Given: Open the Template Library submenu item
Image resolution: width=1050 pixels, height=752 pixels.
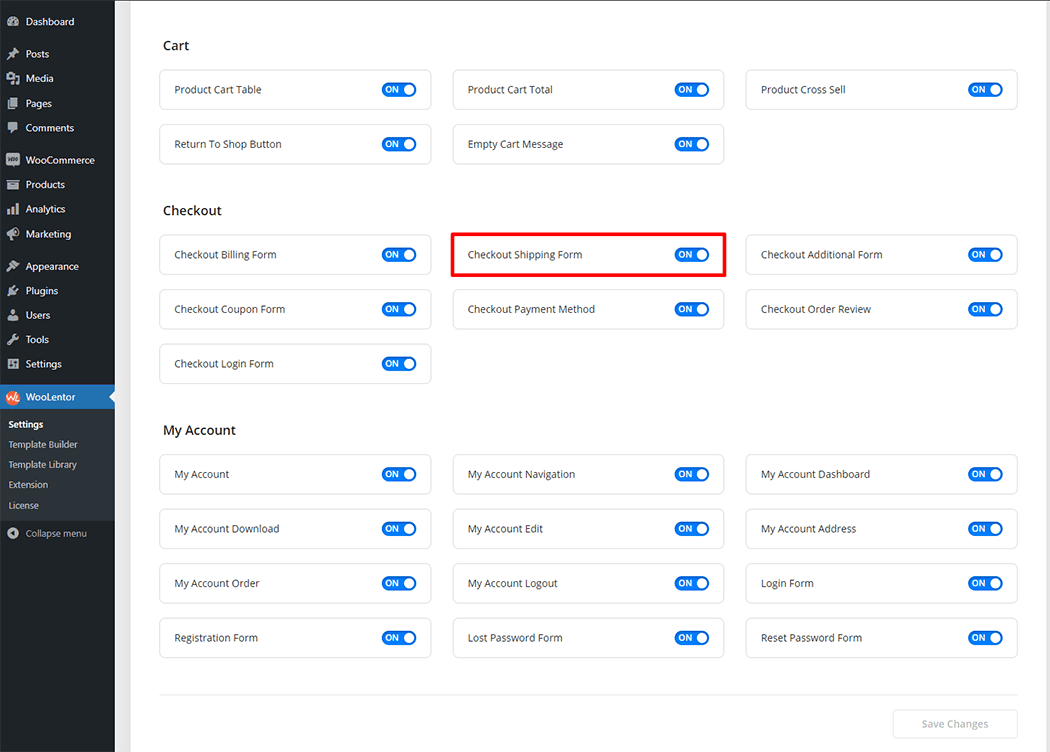Looking at the screenshot, I should (42, 465).
